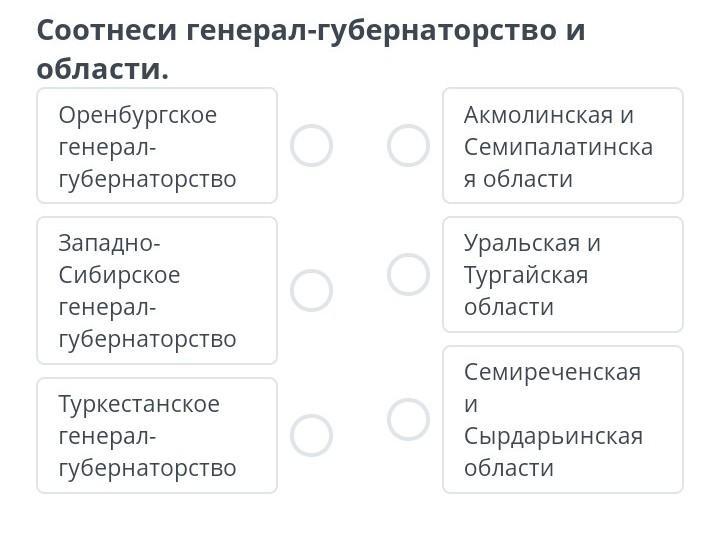Screen dimensions: 720x557
Task: Click the Туркестанское генерал-губернаторство card
Action: (x=157, y=435)
